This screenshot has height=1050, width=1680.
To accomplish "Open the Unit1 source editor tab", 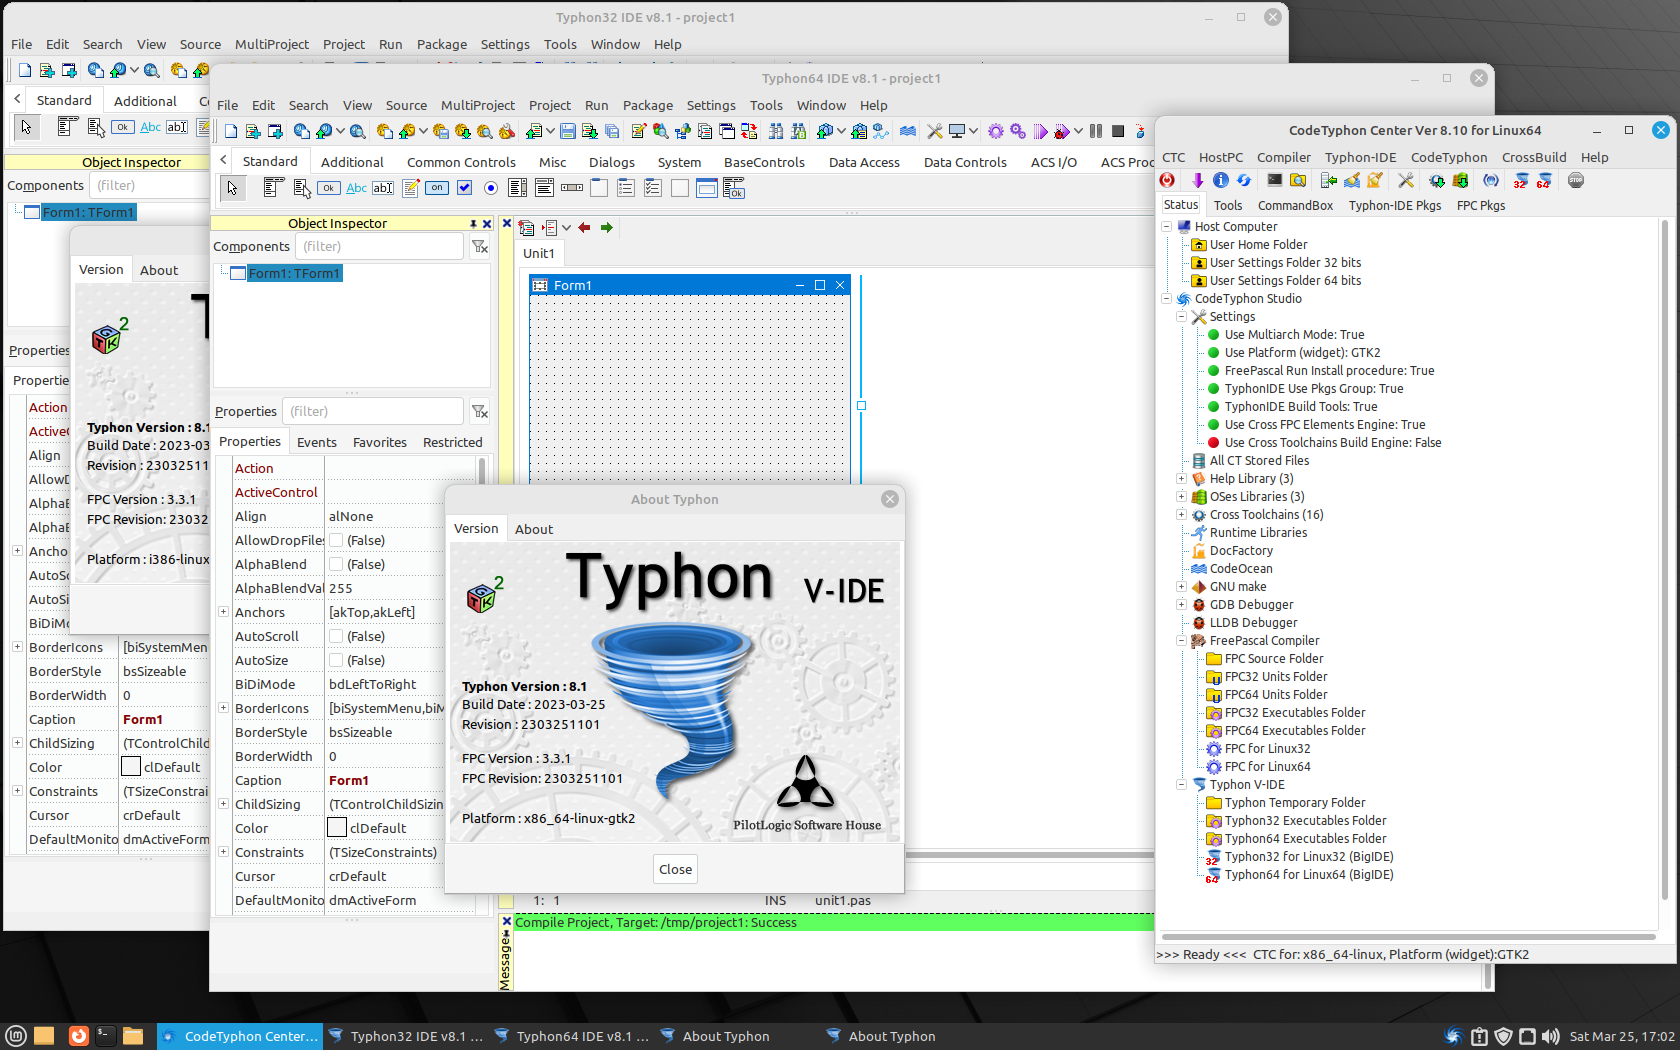I will click(x=539, y=253).
